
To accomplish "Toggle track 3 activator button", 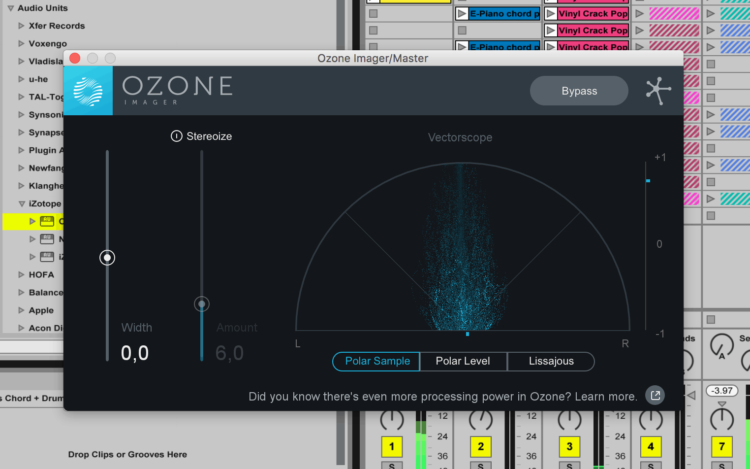I will tap(569, 446).
